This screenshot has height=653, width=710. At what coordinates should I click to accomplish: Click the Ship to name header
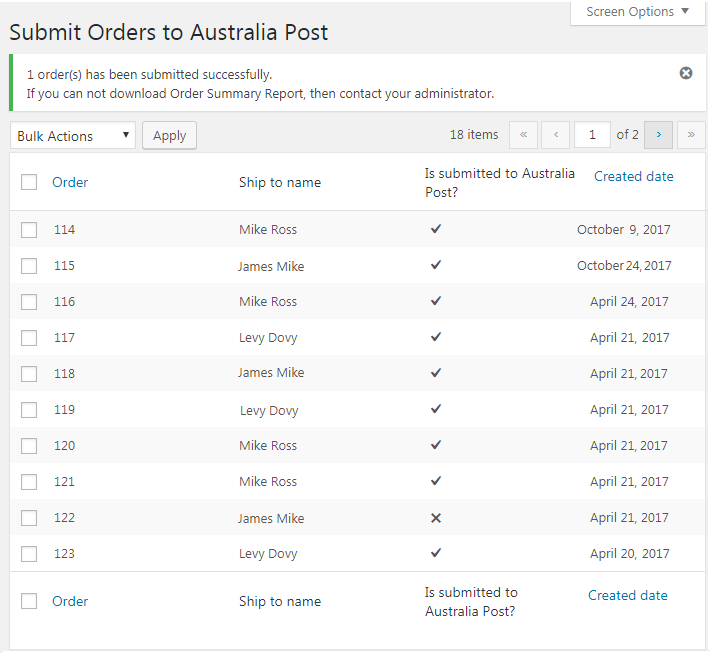click(x=280, y=182)
